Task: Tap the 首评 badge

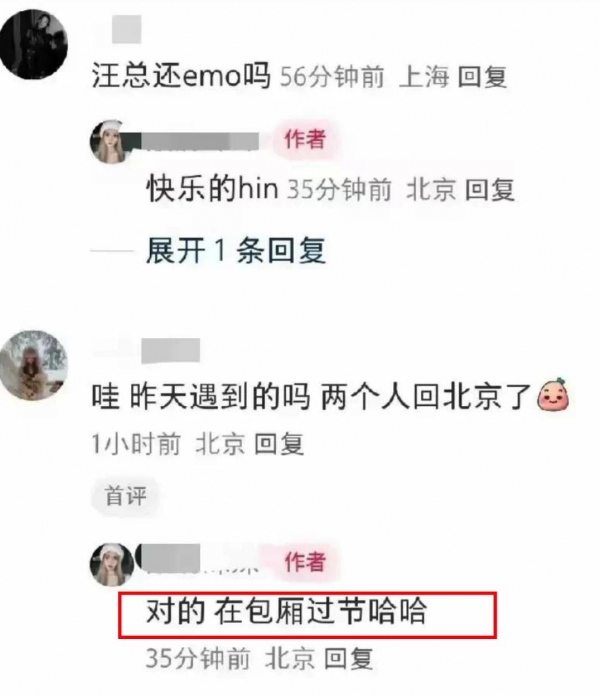Action: point(126,496)
